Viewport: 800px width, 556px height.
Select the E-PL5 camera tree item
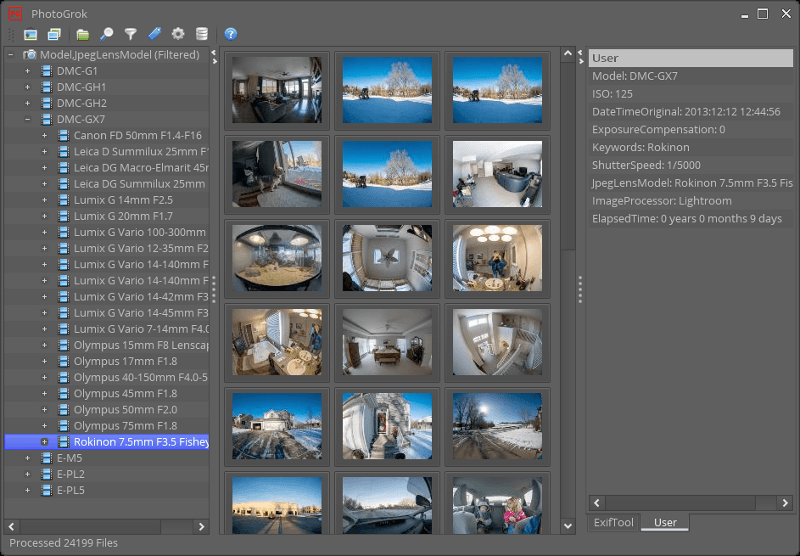pos(71,490)
